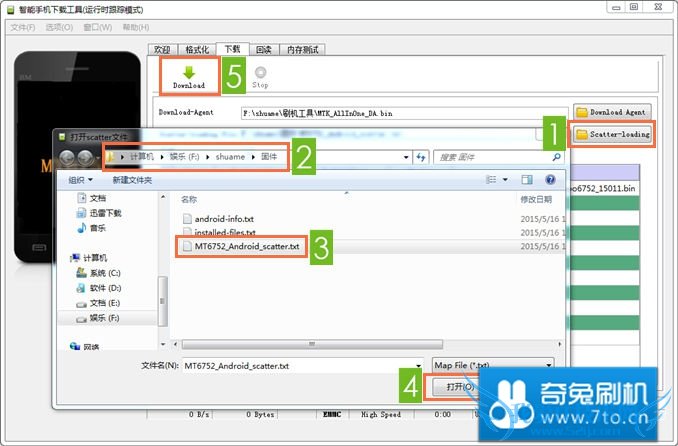The width and height of the screenshot is (678, 446).
Task: Open help with the question mark icon
Action: (x=550, y=180)
